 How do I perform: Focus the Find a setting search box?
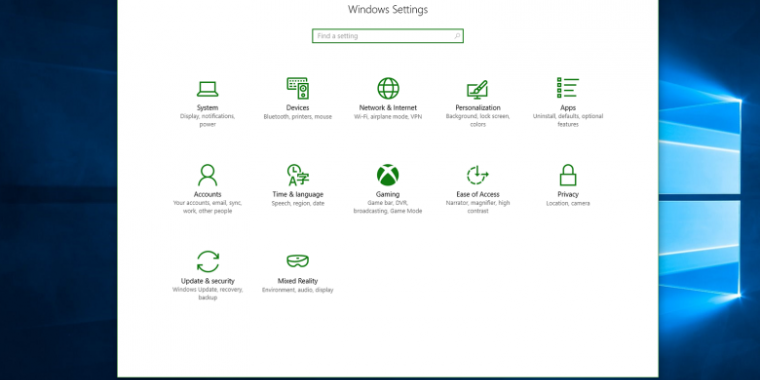pos(388,36)
